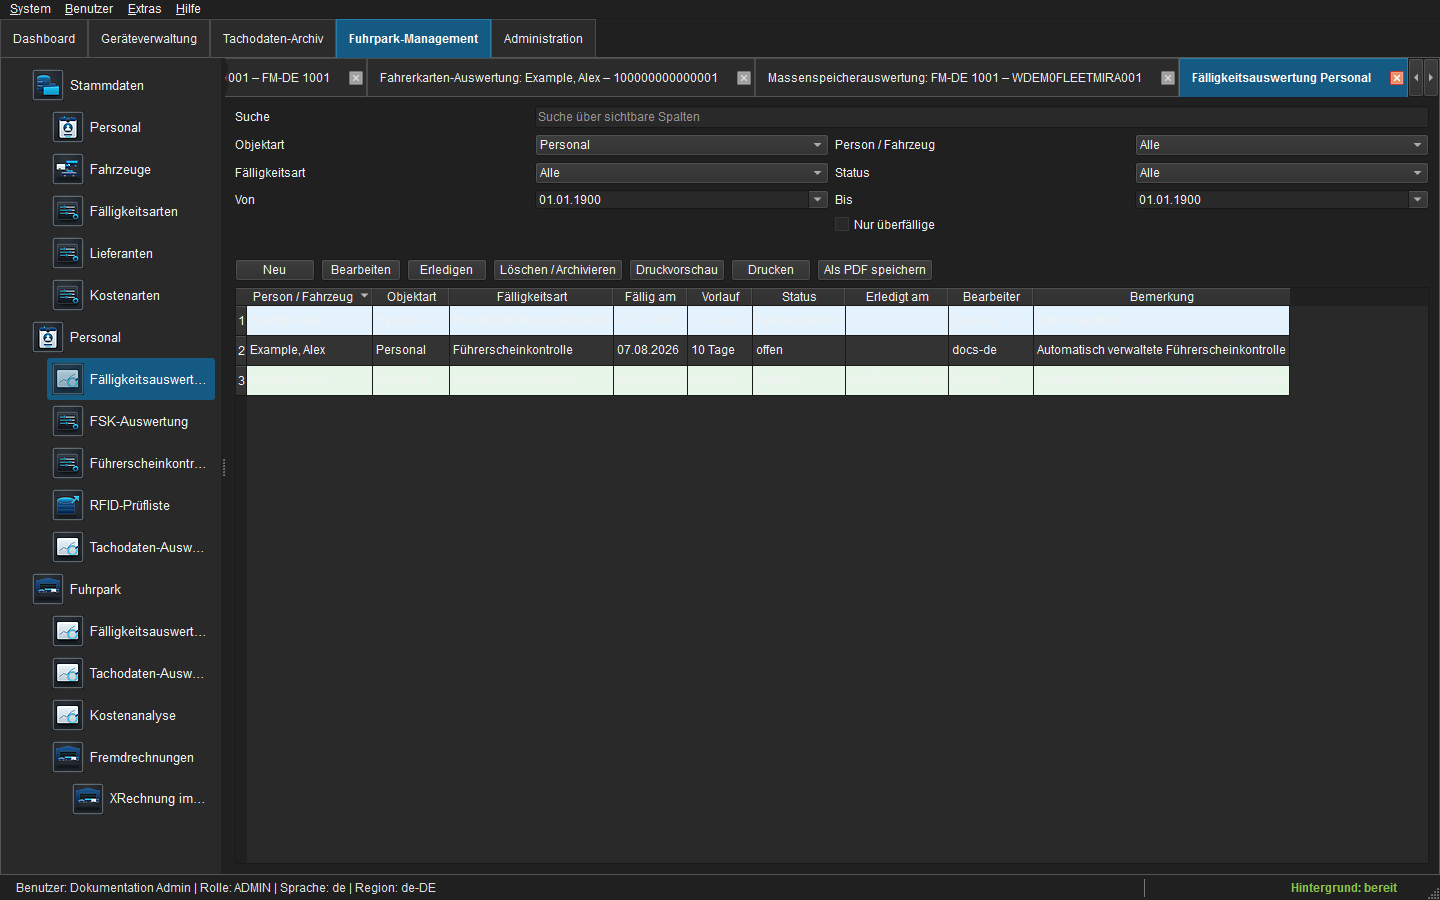1440x900 pixels.
Task: Click Als PDF speichern button
Action: point(874,270)
